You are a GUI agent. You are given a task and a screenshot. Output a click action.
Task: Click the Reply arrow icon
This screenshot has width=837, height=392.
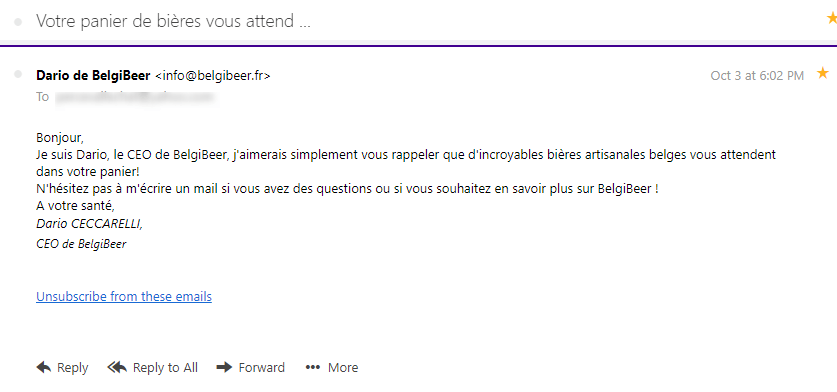tap(44, 367)
